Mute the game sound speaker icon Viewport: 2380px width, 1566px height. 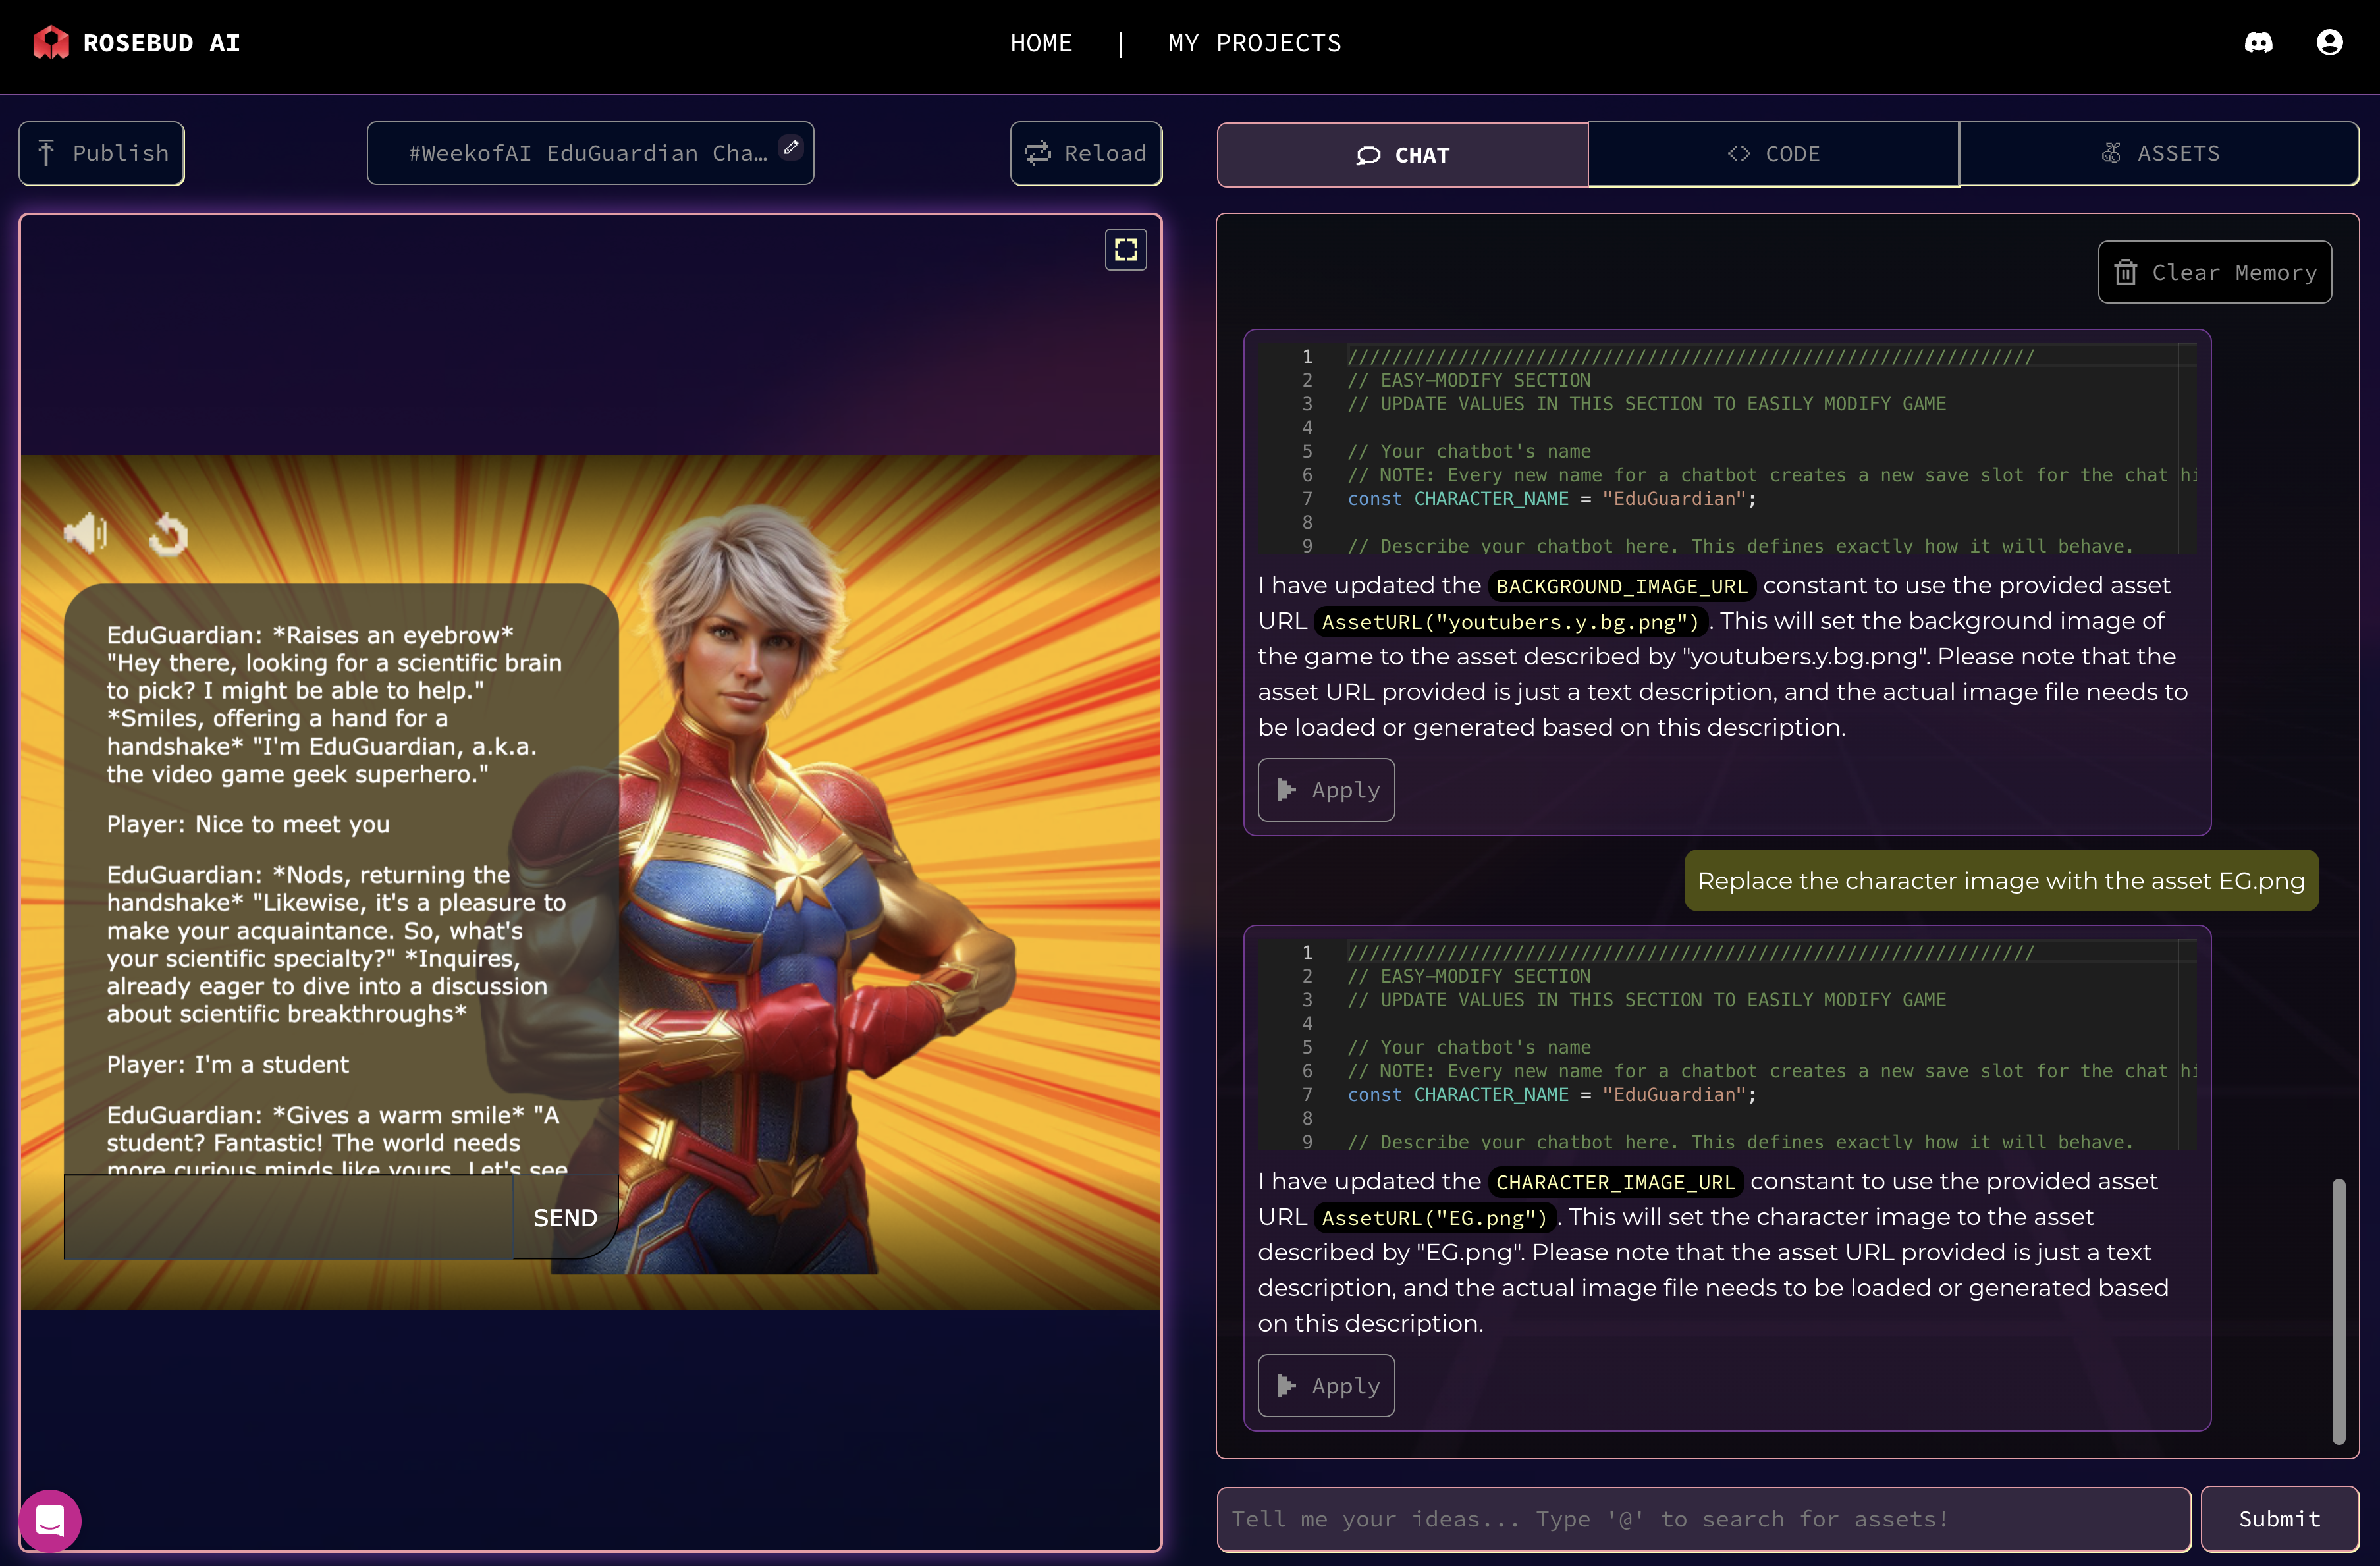click(86, 533)
